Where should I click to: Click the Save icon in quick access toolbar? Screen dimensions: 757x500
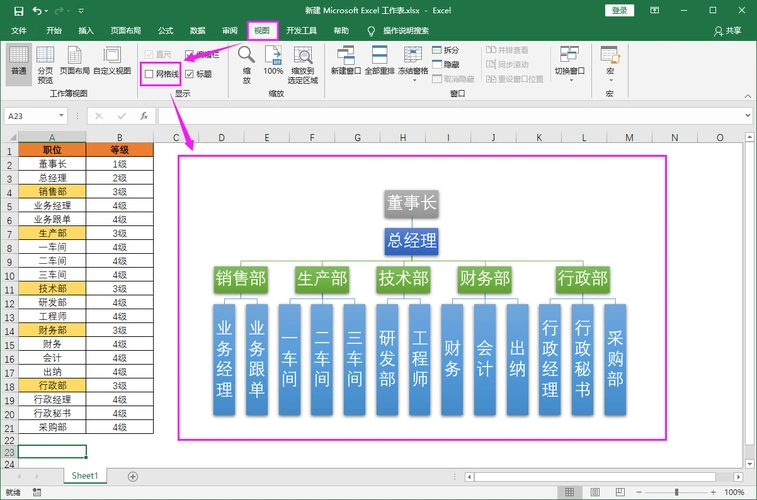tap(18, 10)
